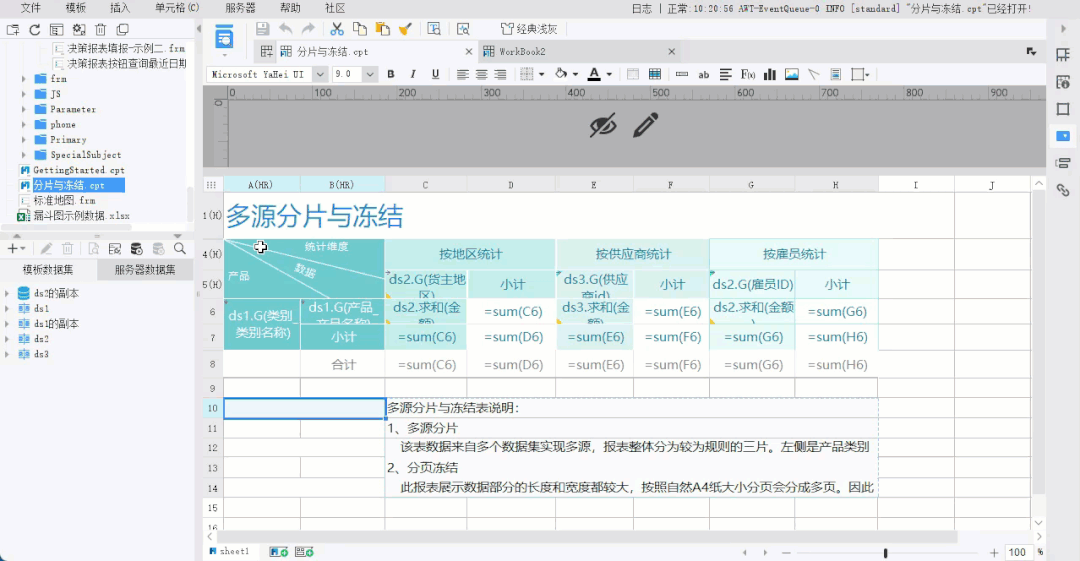Activate the format painter brush
Image resolution: width=1080 pixels, height=561 pixels.
pyautogui.click(x=406, y=29)
